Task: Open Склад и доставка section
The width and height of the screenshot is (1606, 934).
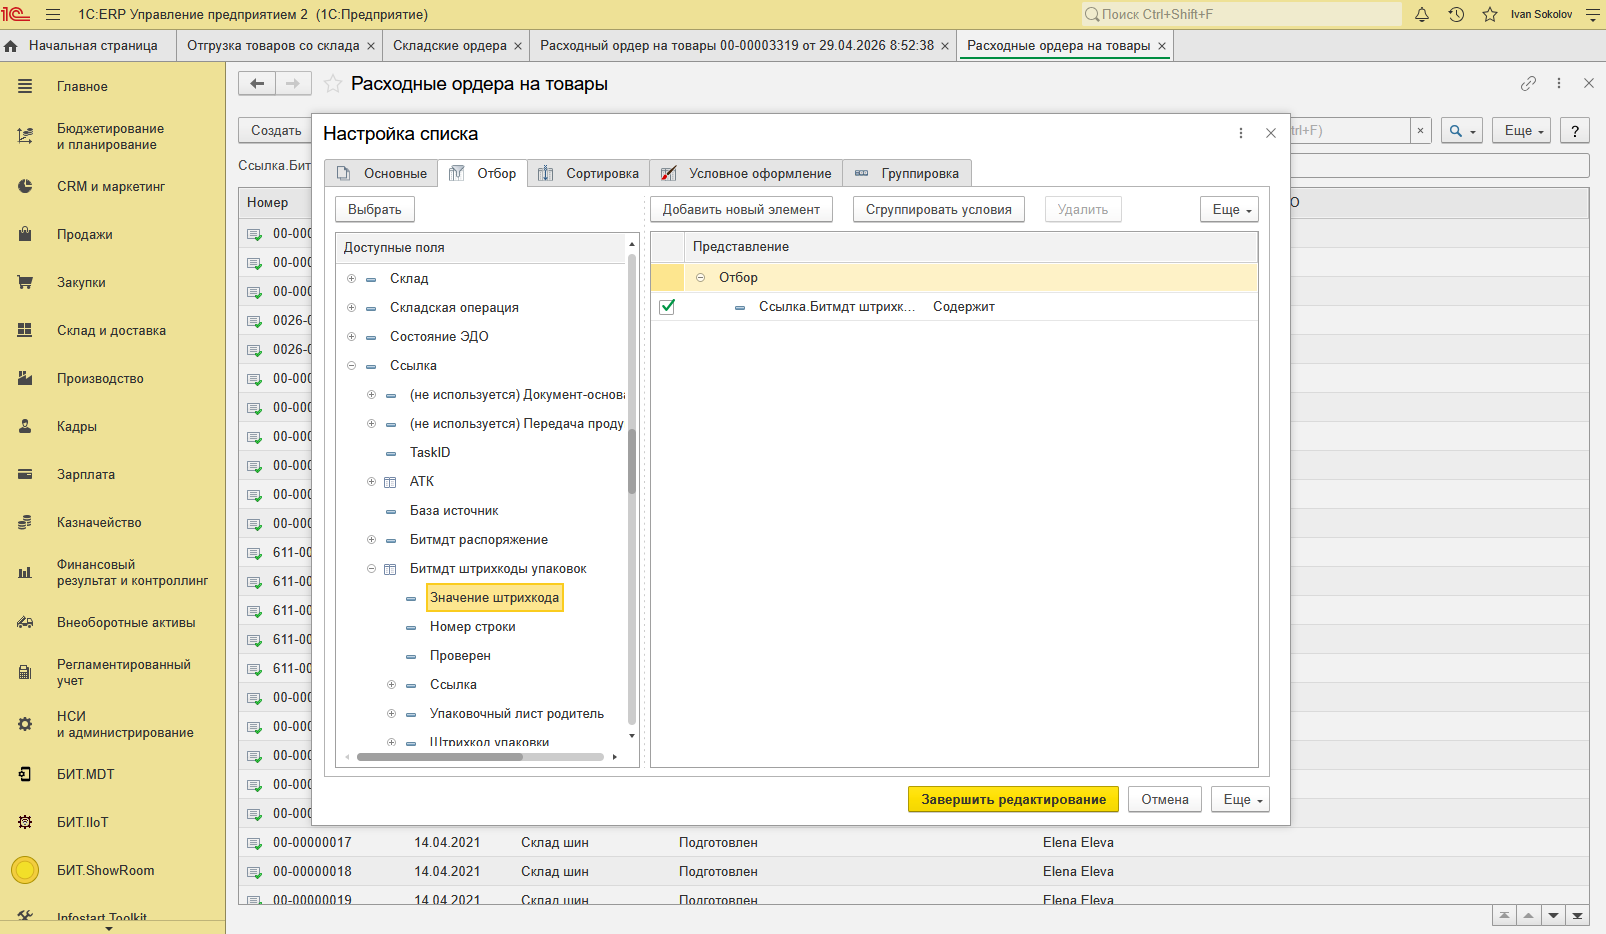Action: click(x=112, y=331)
